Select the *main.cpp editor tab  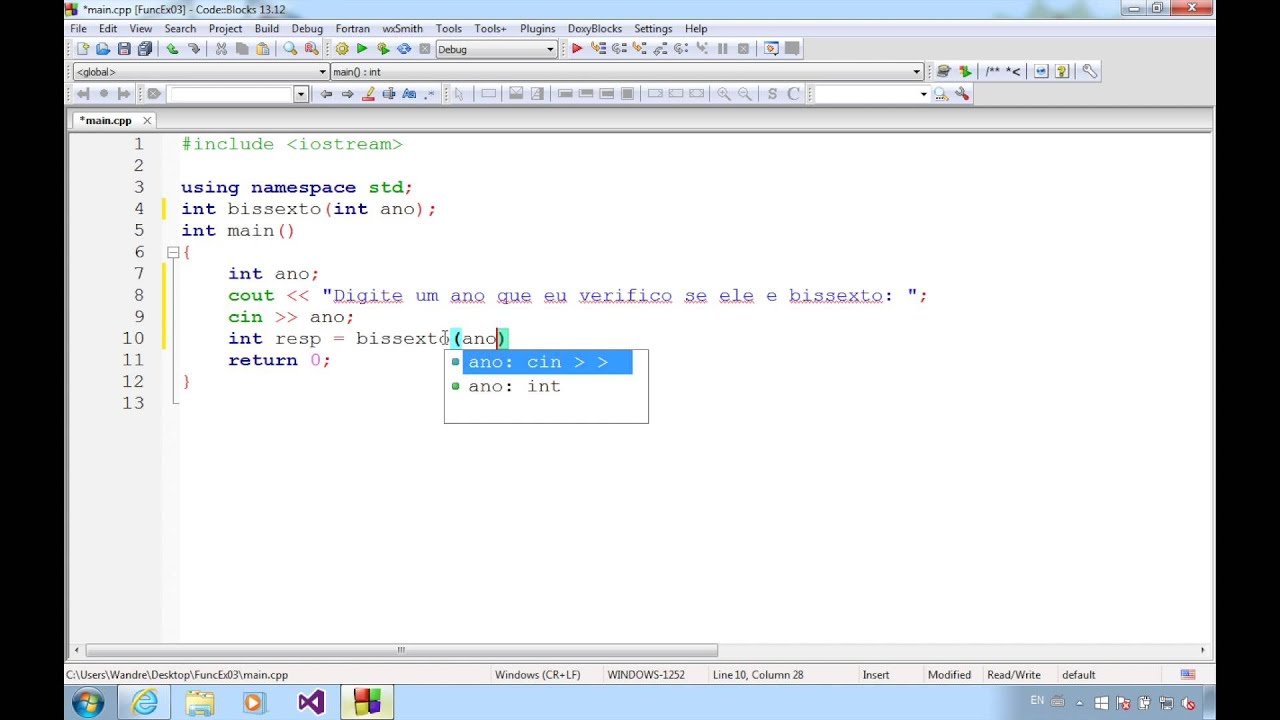coord(106,121)
